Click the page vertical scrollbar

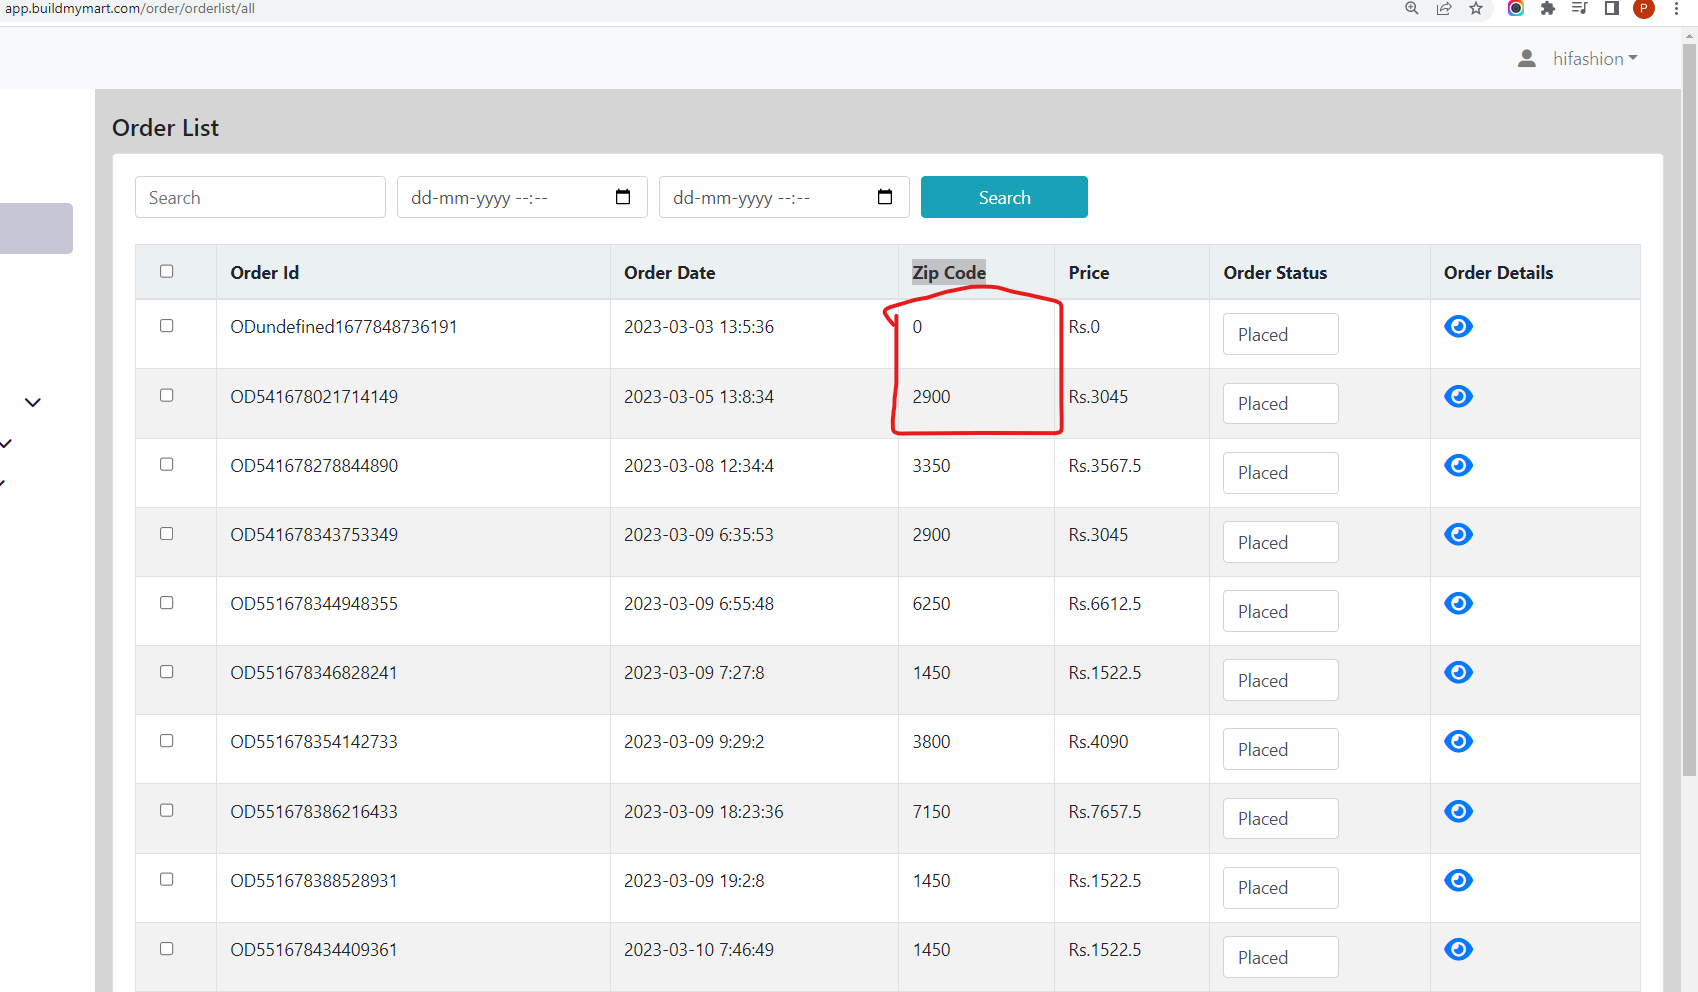point(1689,410)
